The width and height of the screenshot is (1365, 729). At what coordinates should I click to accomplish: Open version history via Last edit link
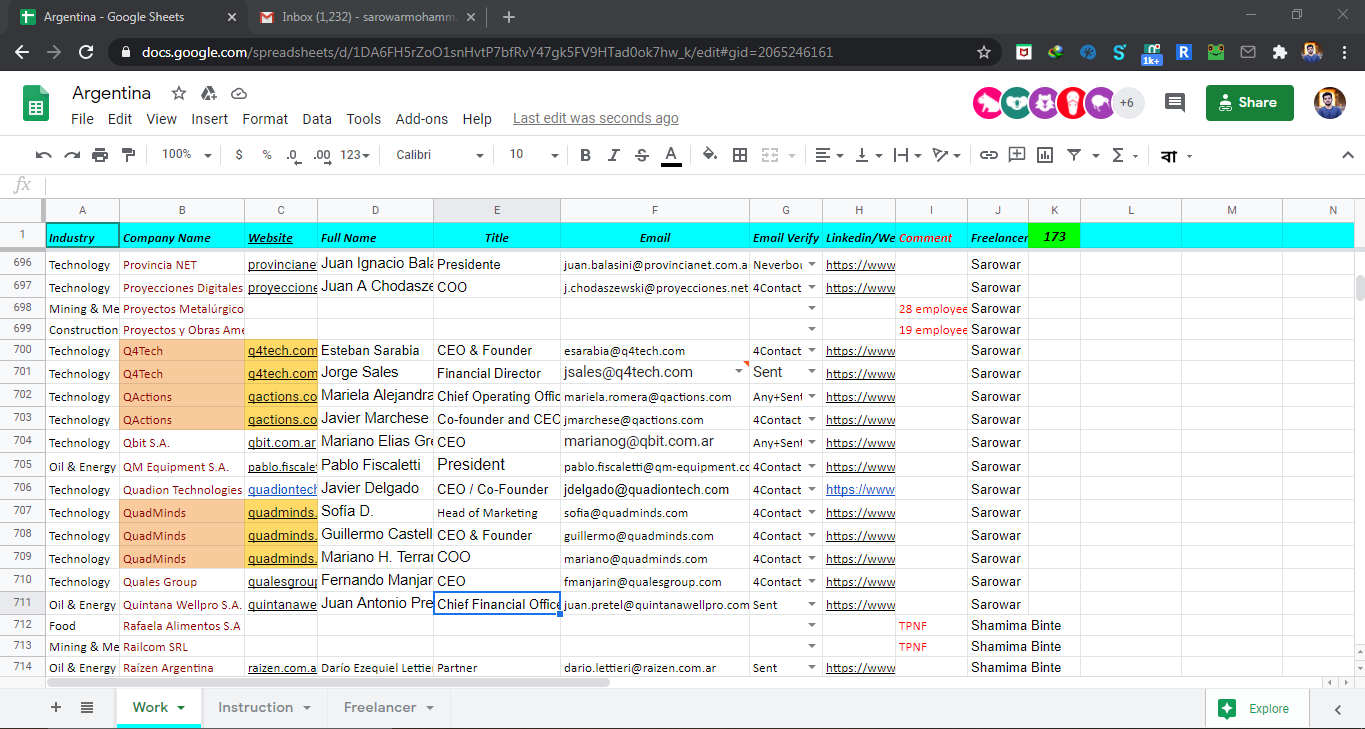click(x=595, y=118)
